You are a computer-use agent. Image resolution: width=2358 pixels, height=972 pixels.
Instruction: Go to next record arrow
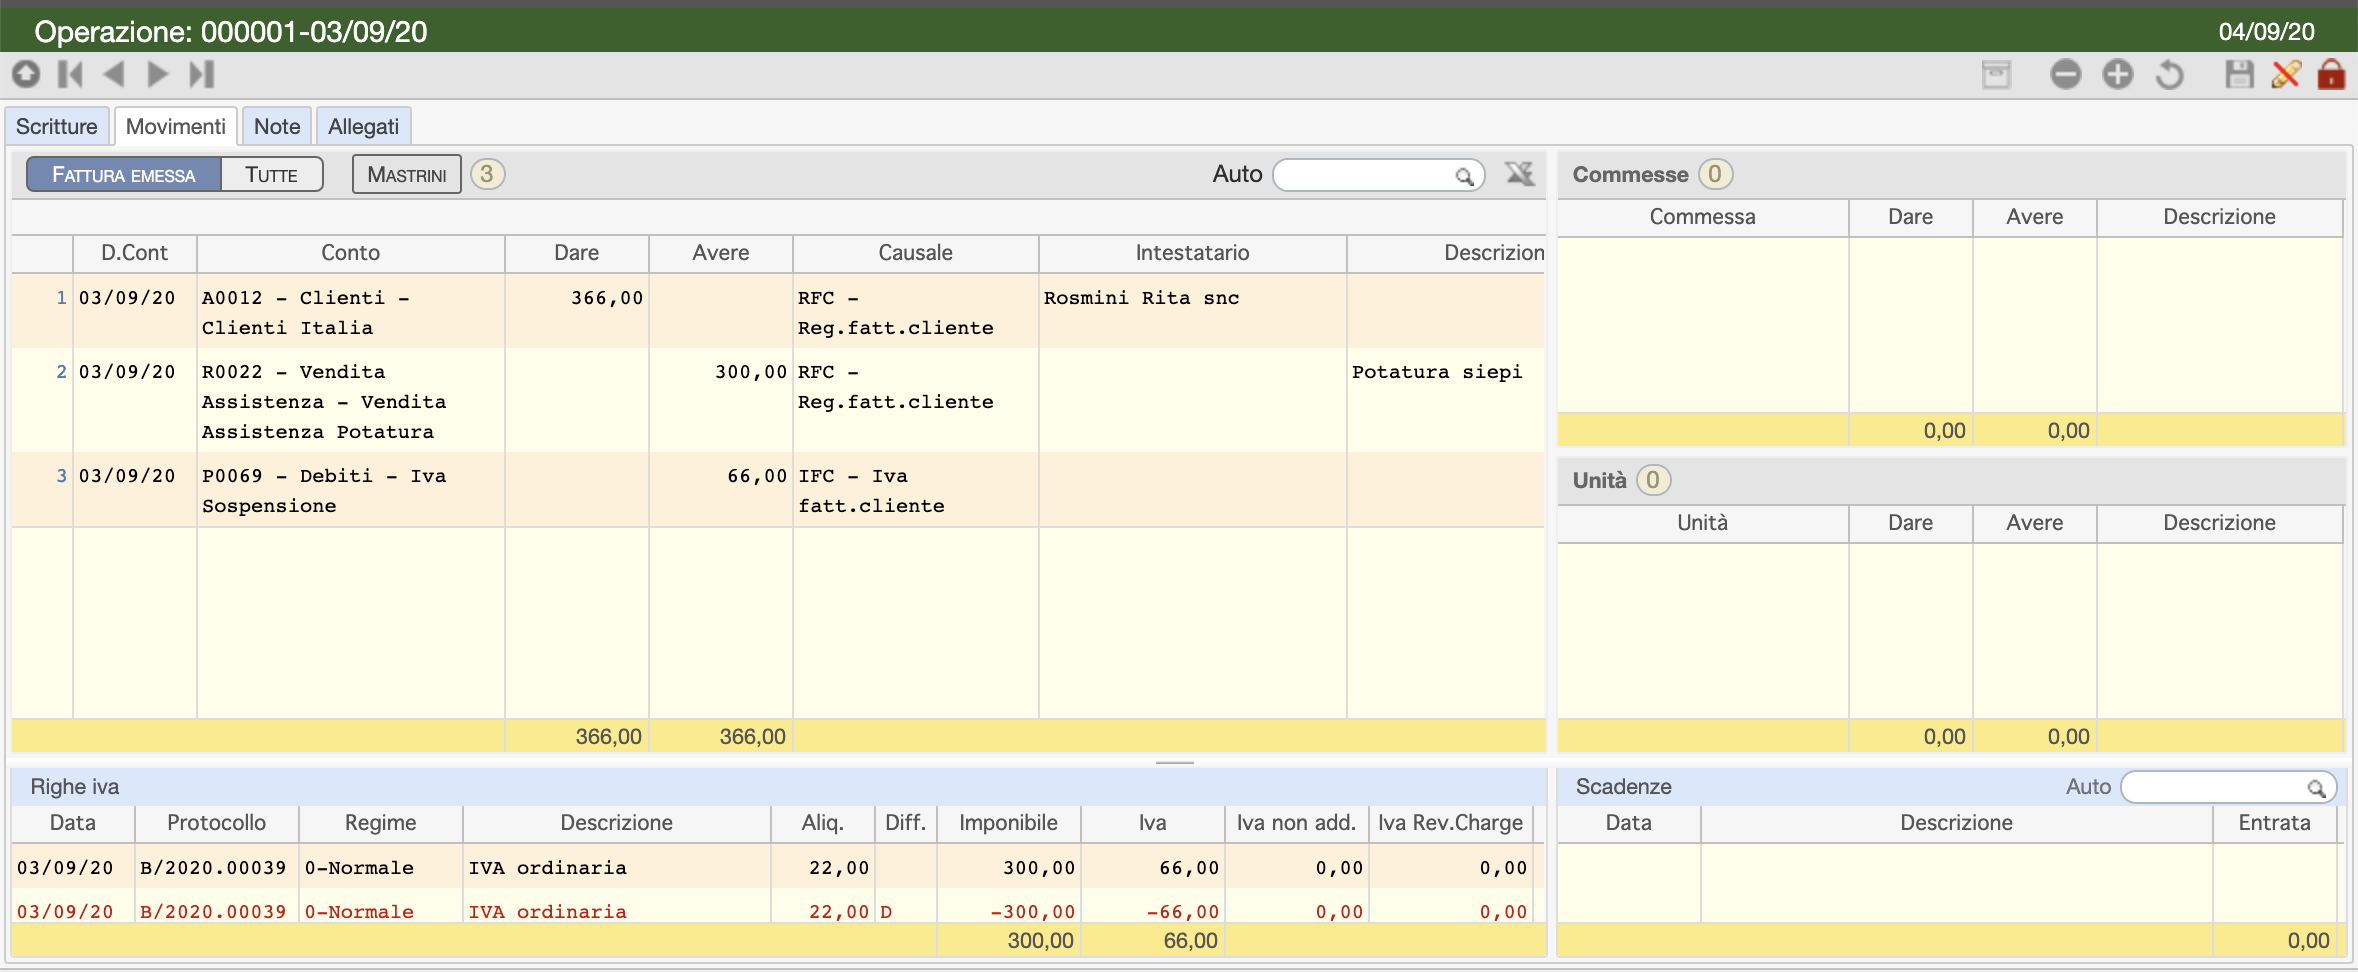(157, 74)
